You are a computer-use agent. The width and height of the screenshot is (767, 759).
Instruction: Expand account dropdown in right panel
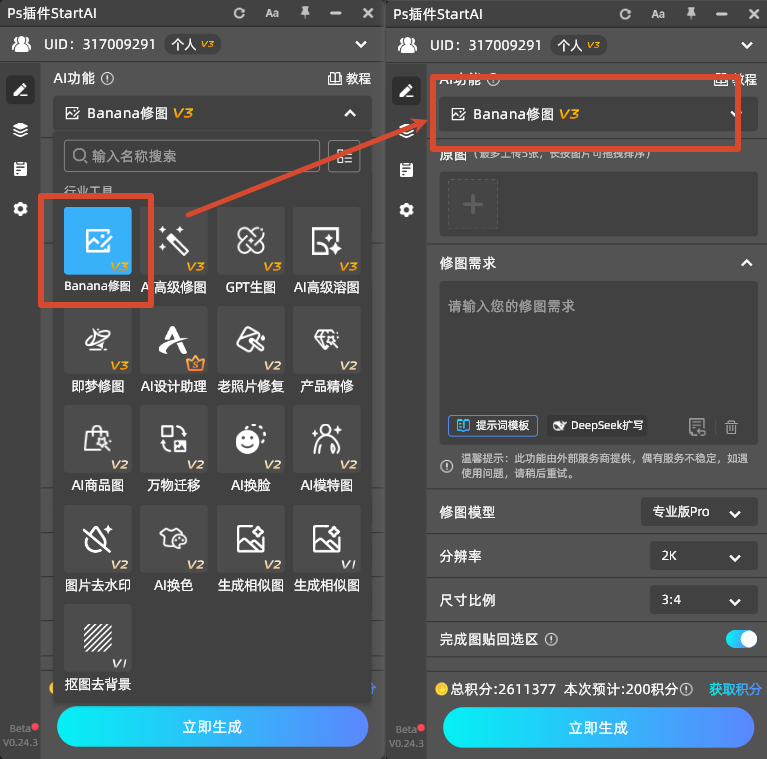click(x=747, y=45)
